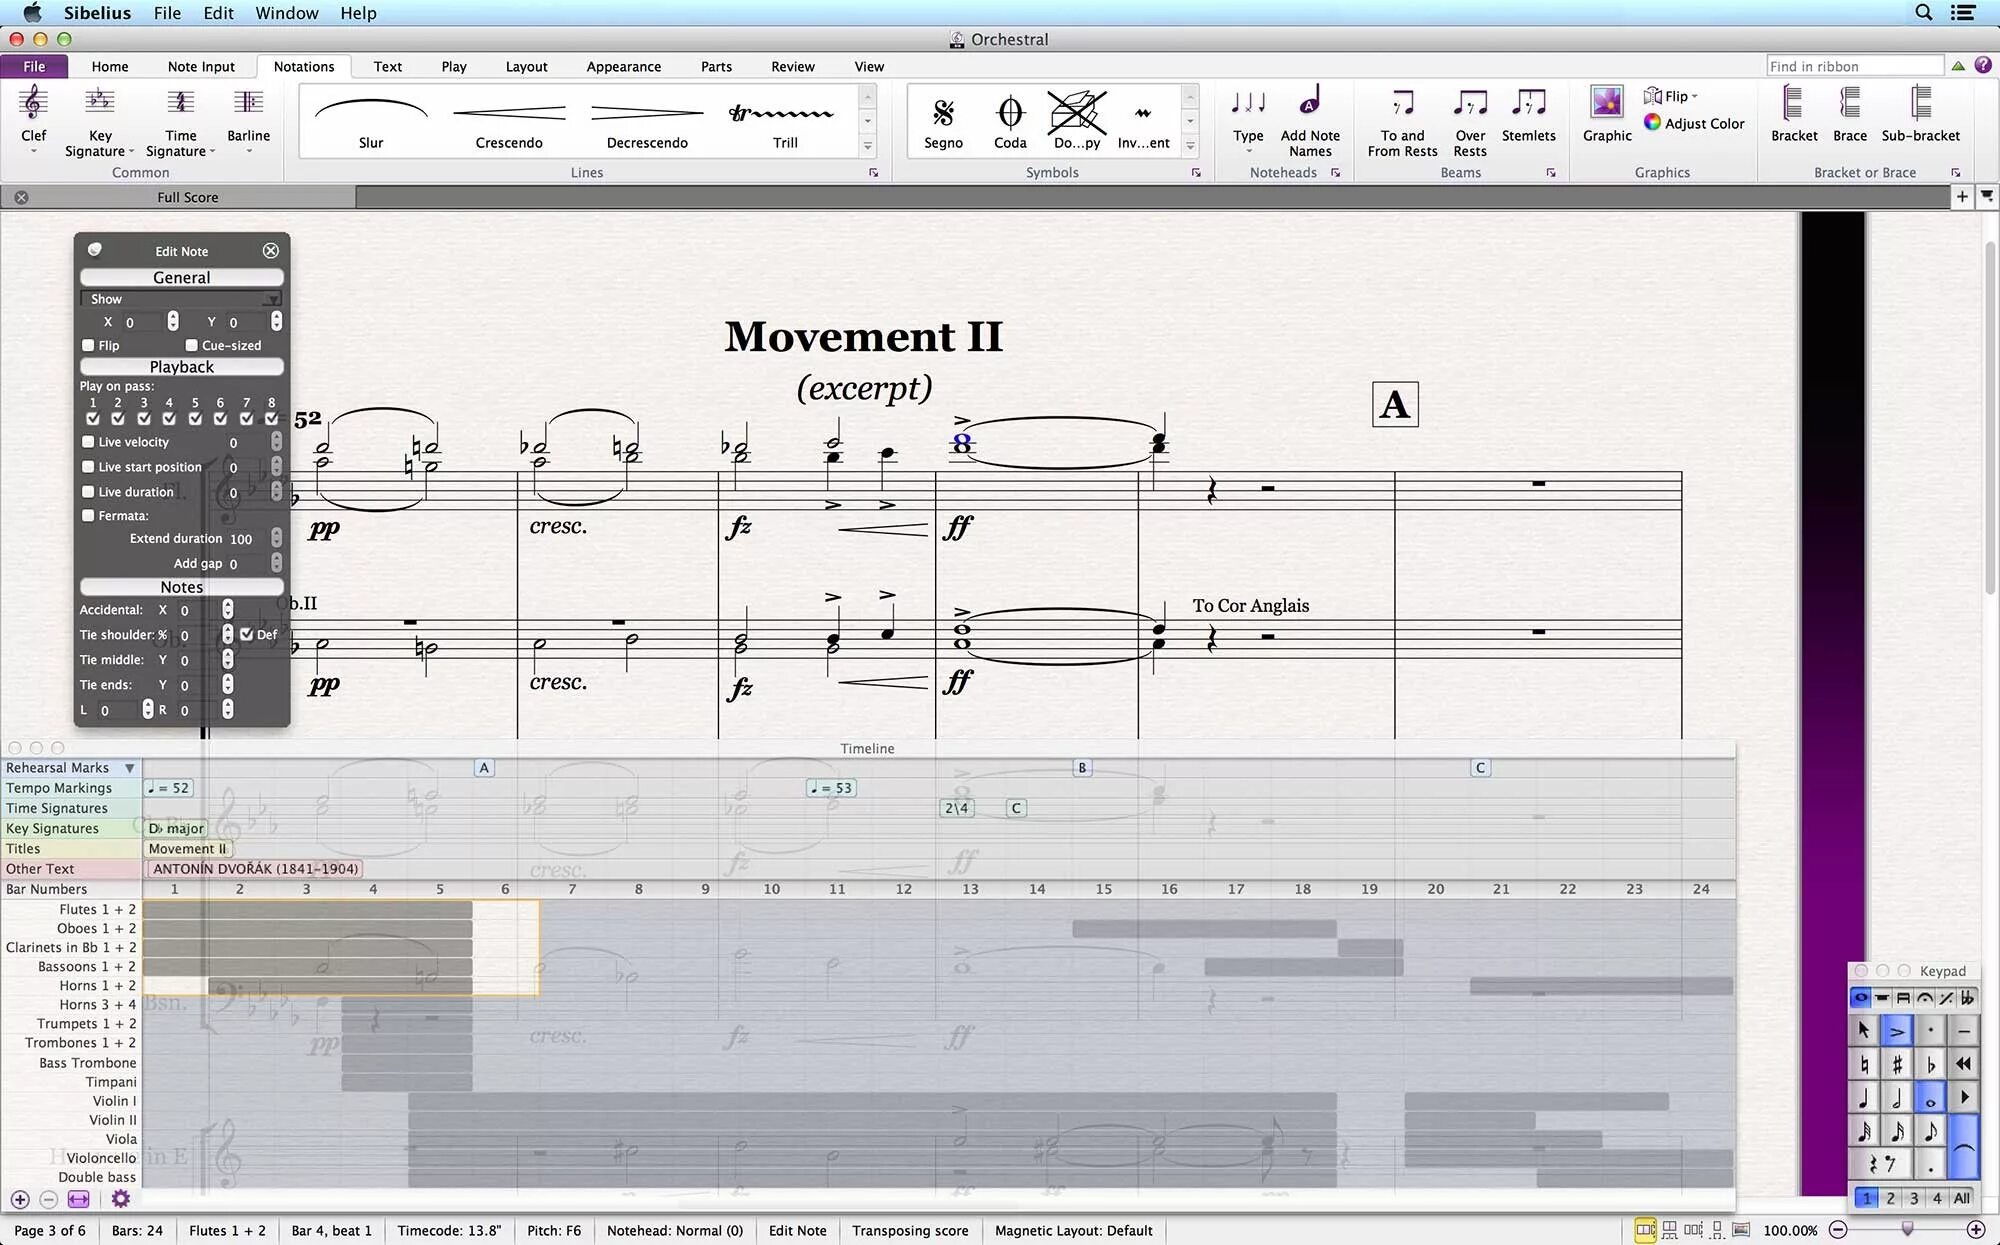Screen dimensions: 2000x1245
Task: Switch to the Note Input ribbon tab
Action: (201, 67)
